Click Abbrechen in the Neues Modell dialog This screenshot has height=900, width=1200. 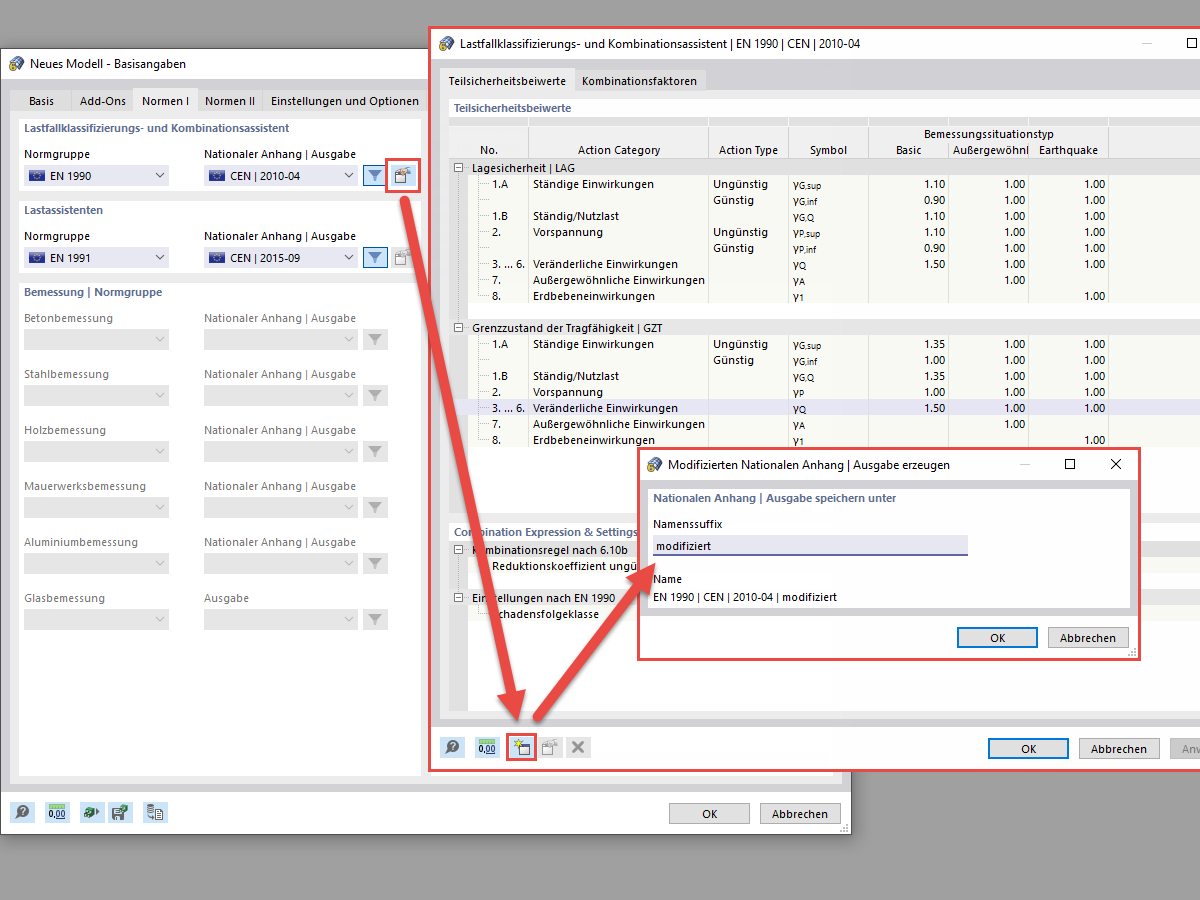click(x=799, y=813)
